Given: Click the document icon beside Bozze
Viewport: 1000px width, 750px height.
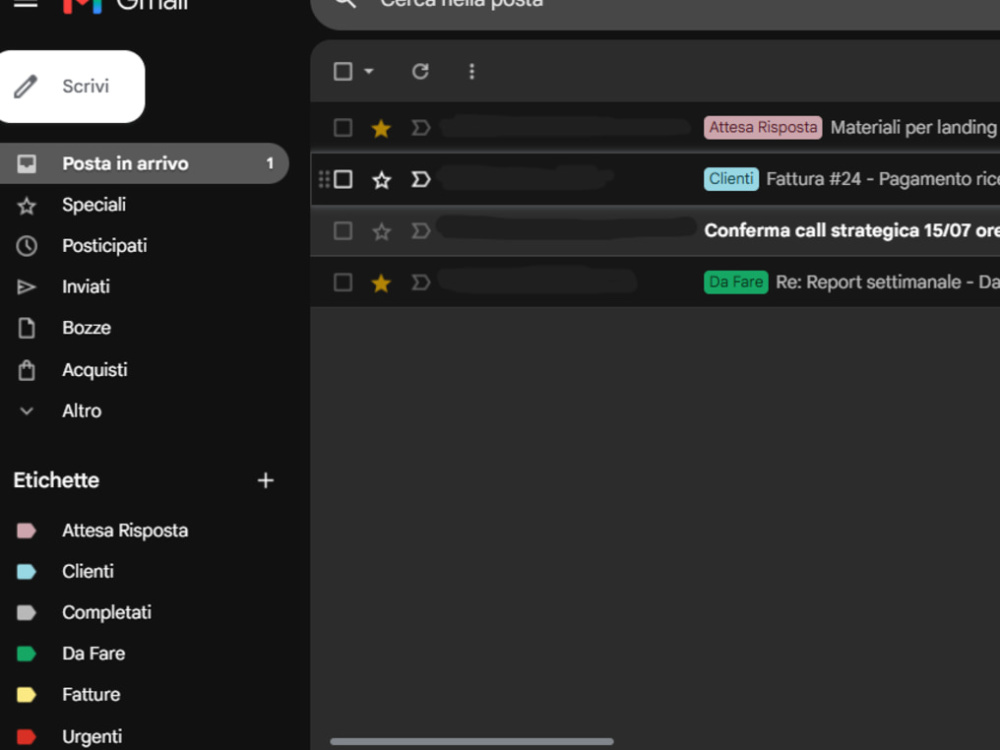Looking at the screenshot, I should click(x=26, y=328).
